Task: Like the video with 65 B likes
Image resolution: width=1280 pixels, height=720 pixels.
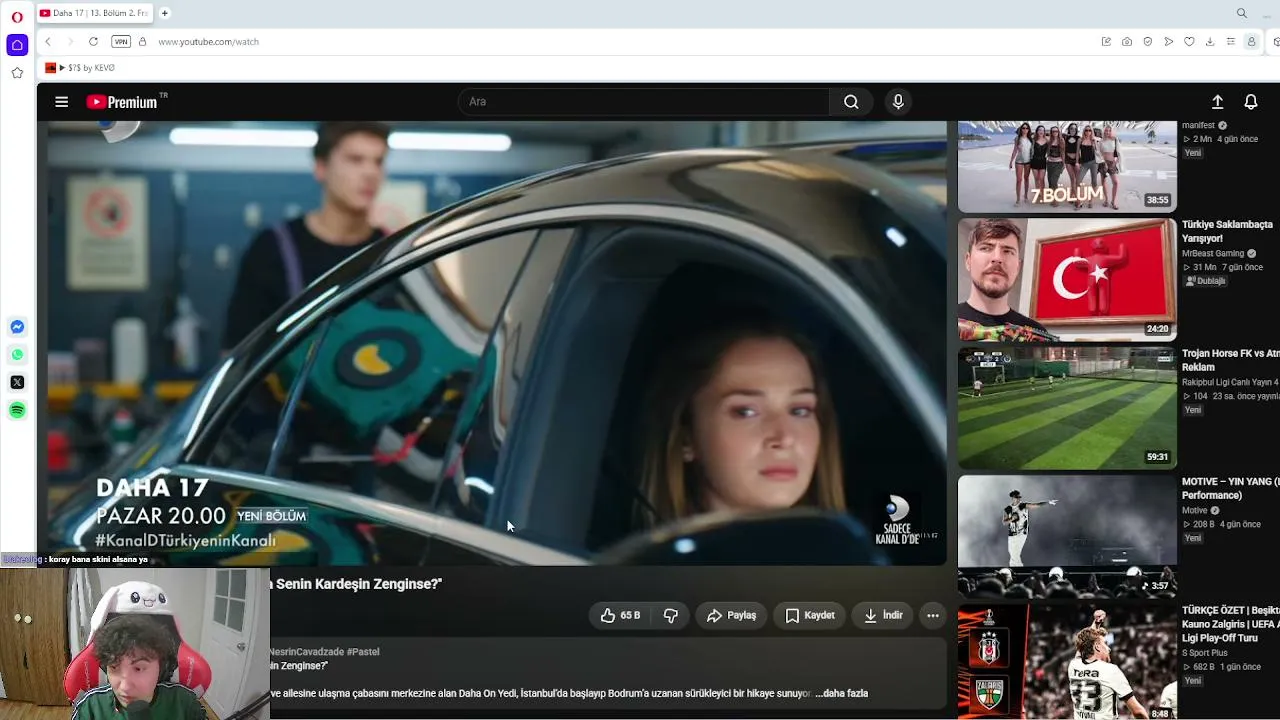Action: tap(620, 616)
